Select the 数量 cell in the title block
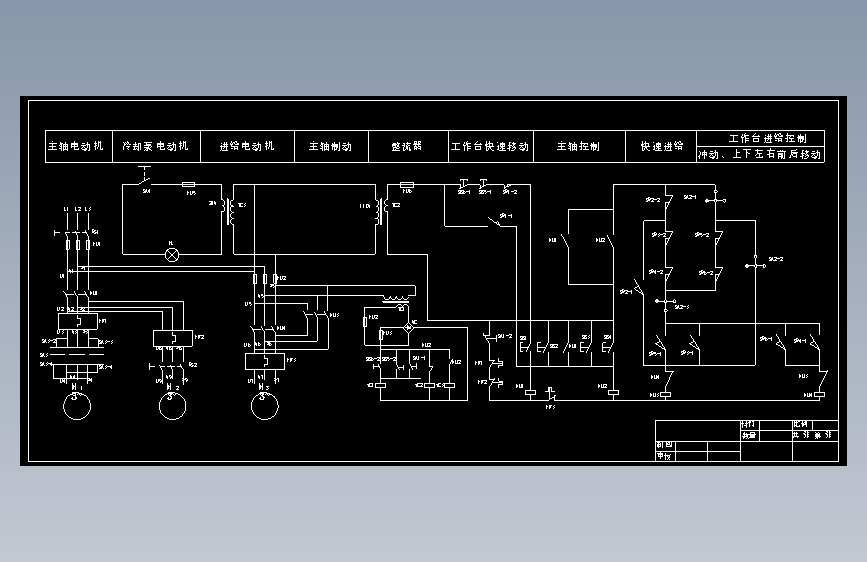Image resolution: width=867 pixels, height=562 pixels. tap(749, 435)
